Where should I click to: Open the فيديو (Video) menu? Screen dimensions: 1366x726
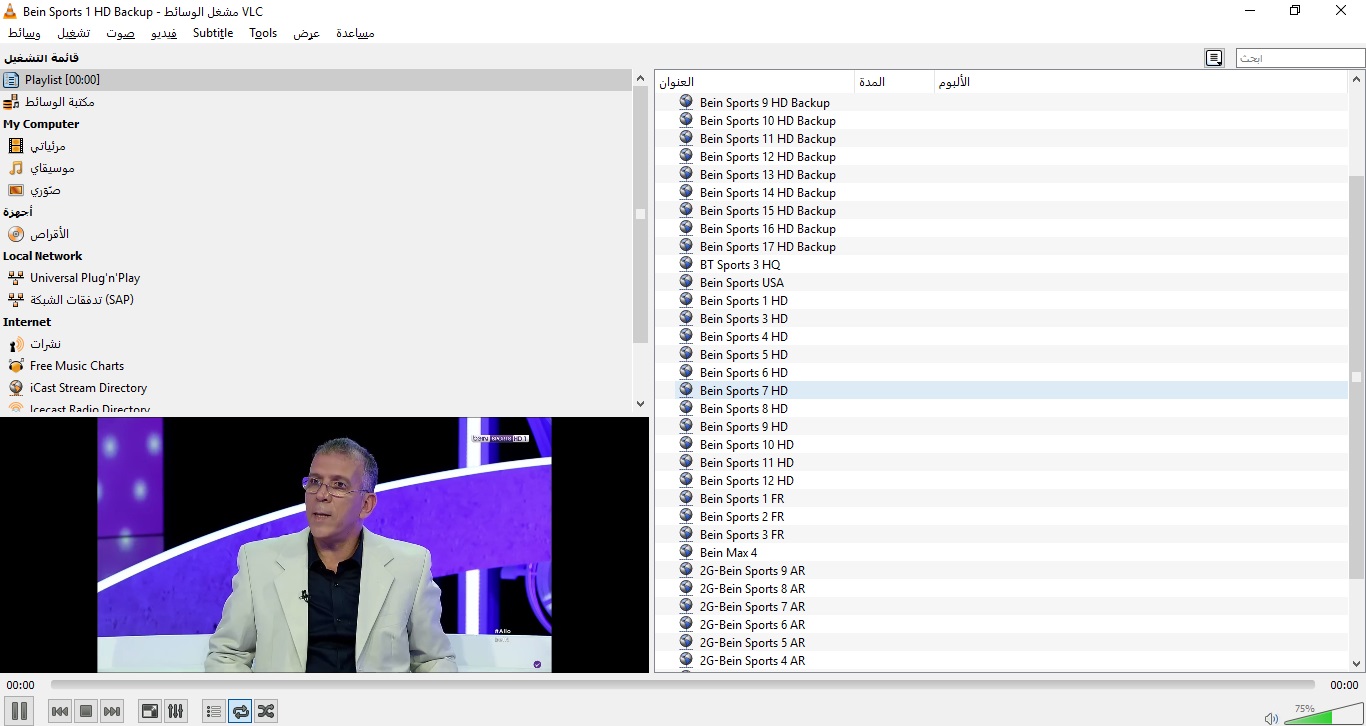[x=164, y=33]
